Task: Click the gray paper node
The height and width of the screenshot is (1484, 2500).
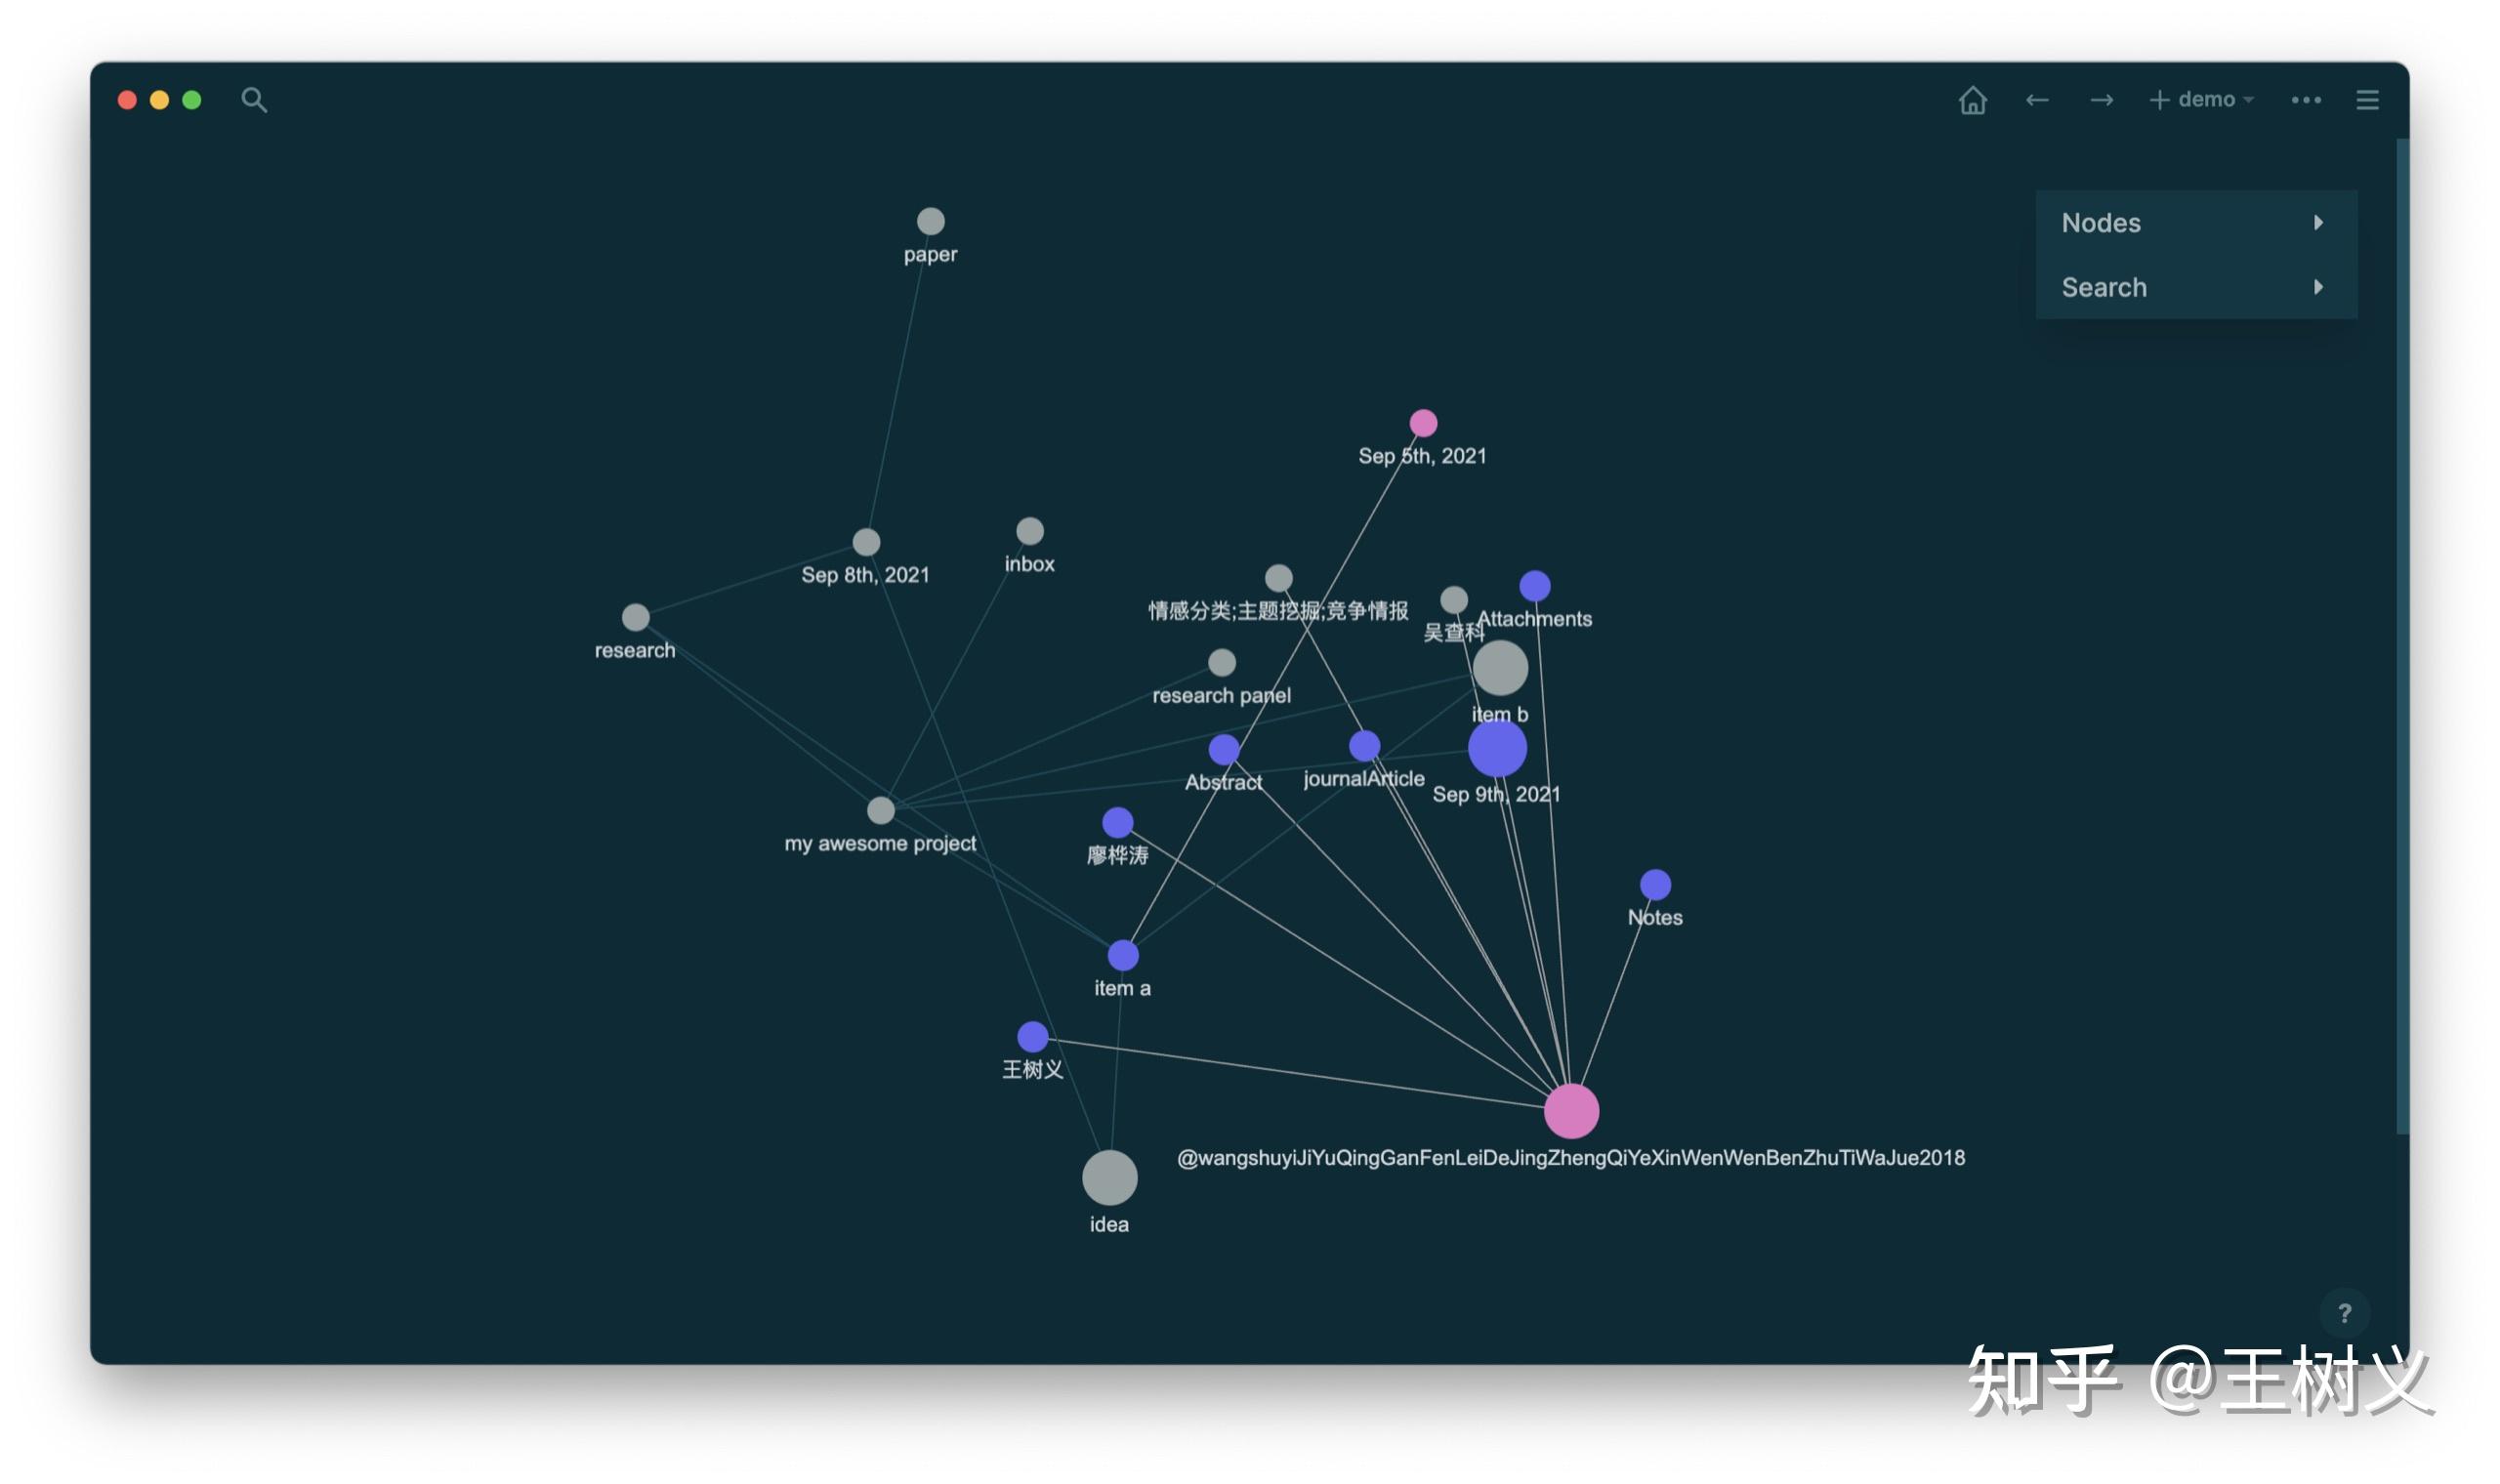Action: [930, 221]
